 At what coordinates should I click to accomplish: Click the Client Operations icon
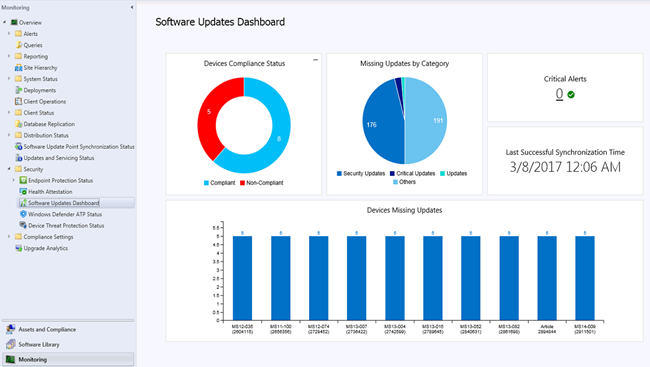(18, 101)
